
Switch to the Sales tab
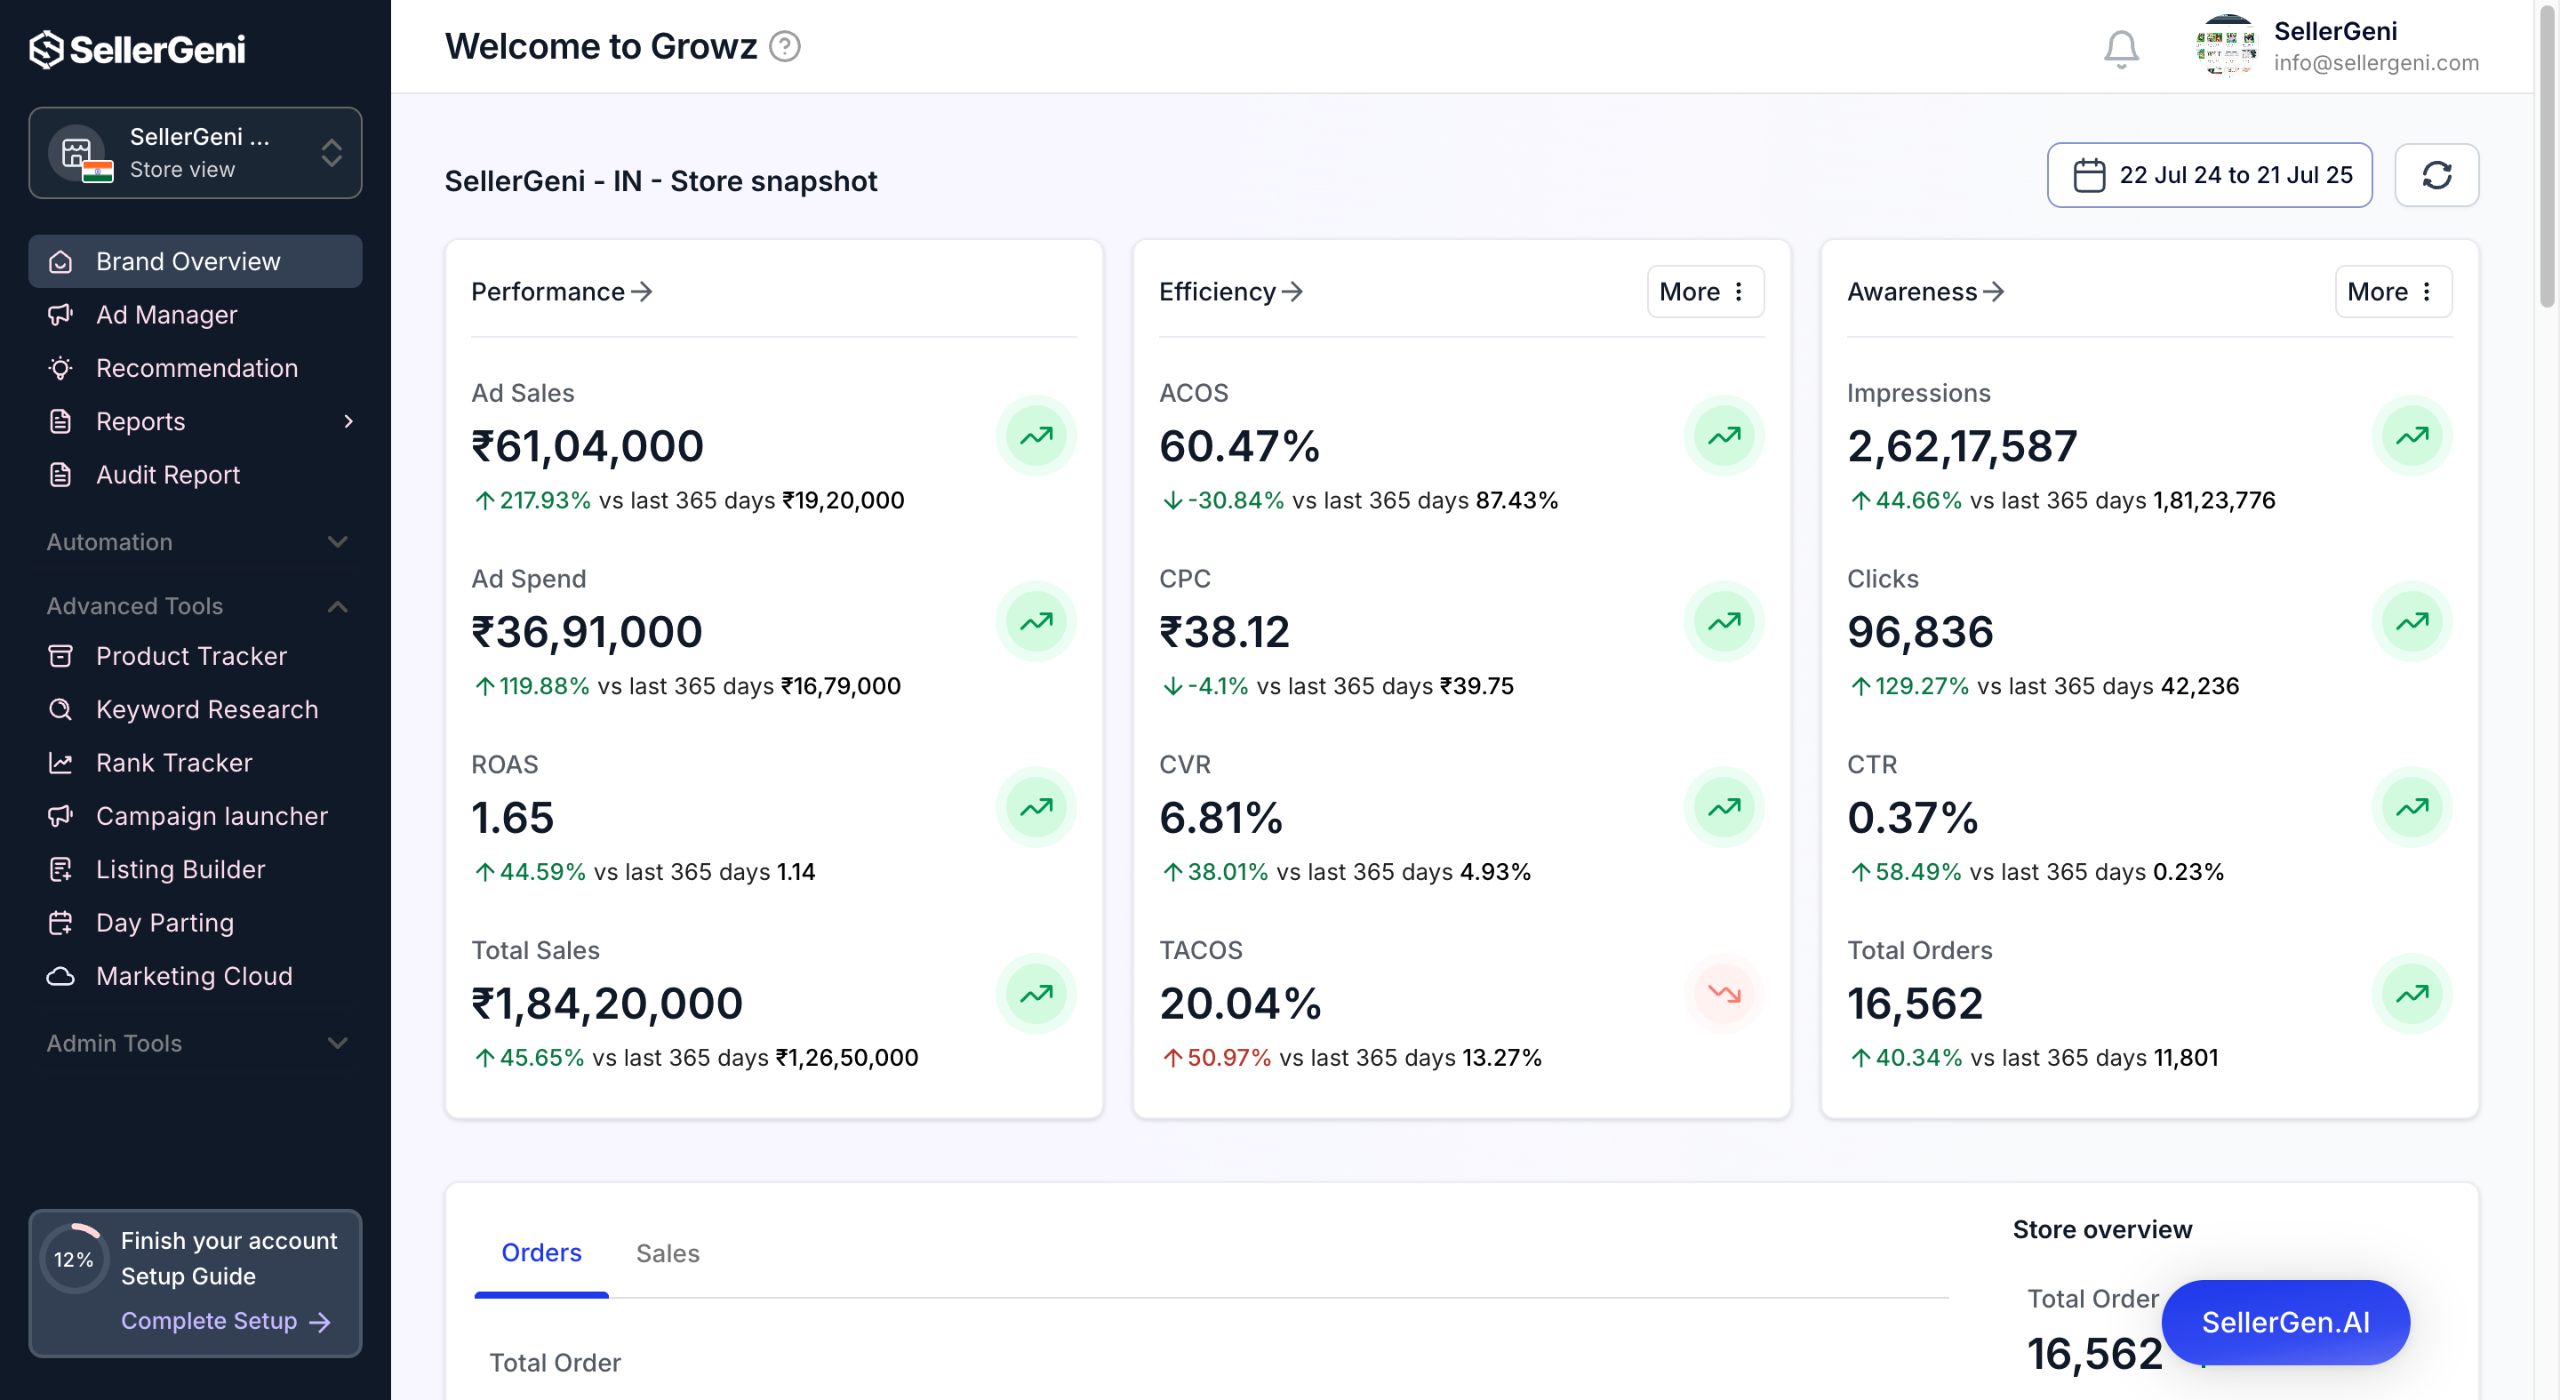667,1253
